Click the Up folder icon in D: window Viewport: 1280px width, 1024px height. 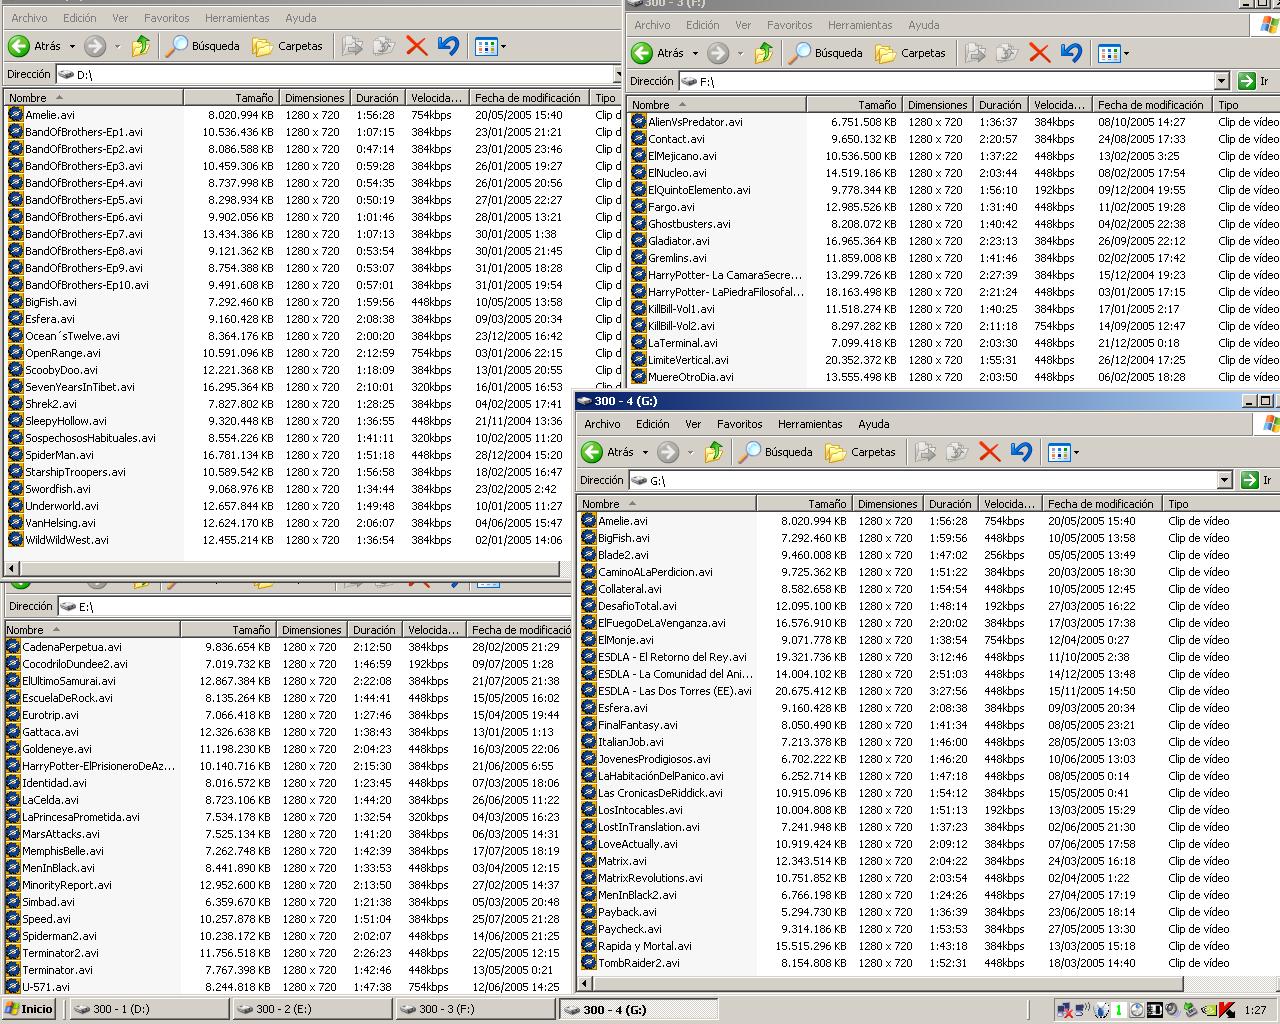tap(140, 46)
